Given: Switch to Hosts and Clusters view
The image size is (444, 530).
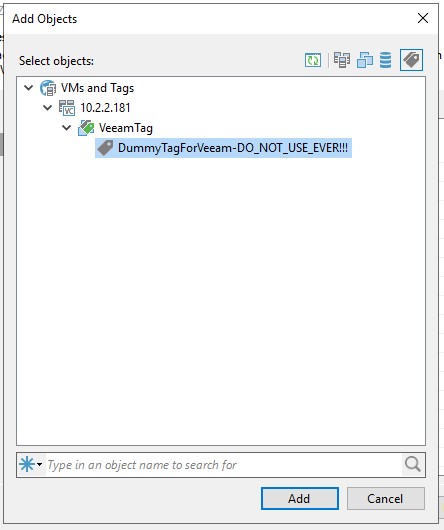Looking at the screenshot, I should tap(342, 60).
